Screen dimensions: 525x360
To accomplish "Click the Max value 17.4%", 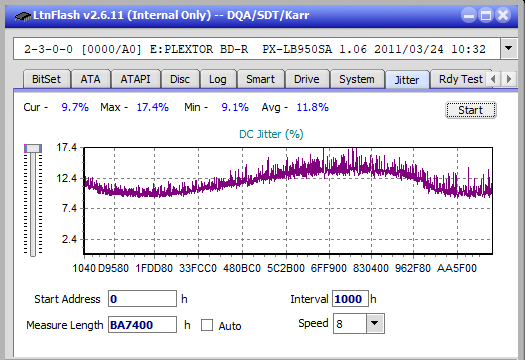I will click(152, 107).
